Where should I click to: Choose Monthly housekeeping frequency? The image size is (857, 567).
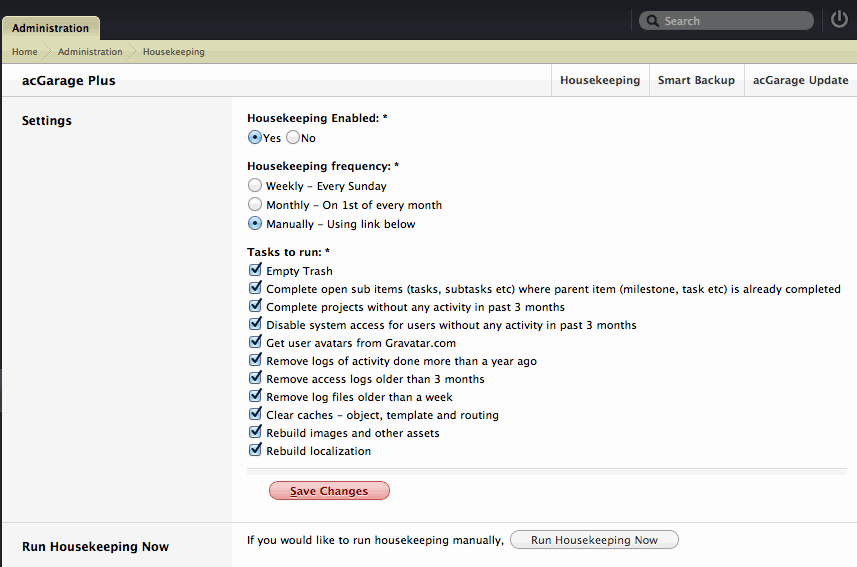click(255, 204)
